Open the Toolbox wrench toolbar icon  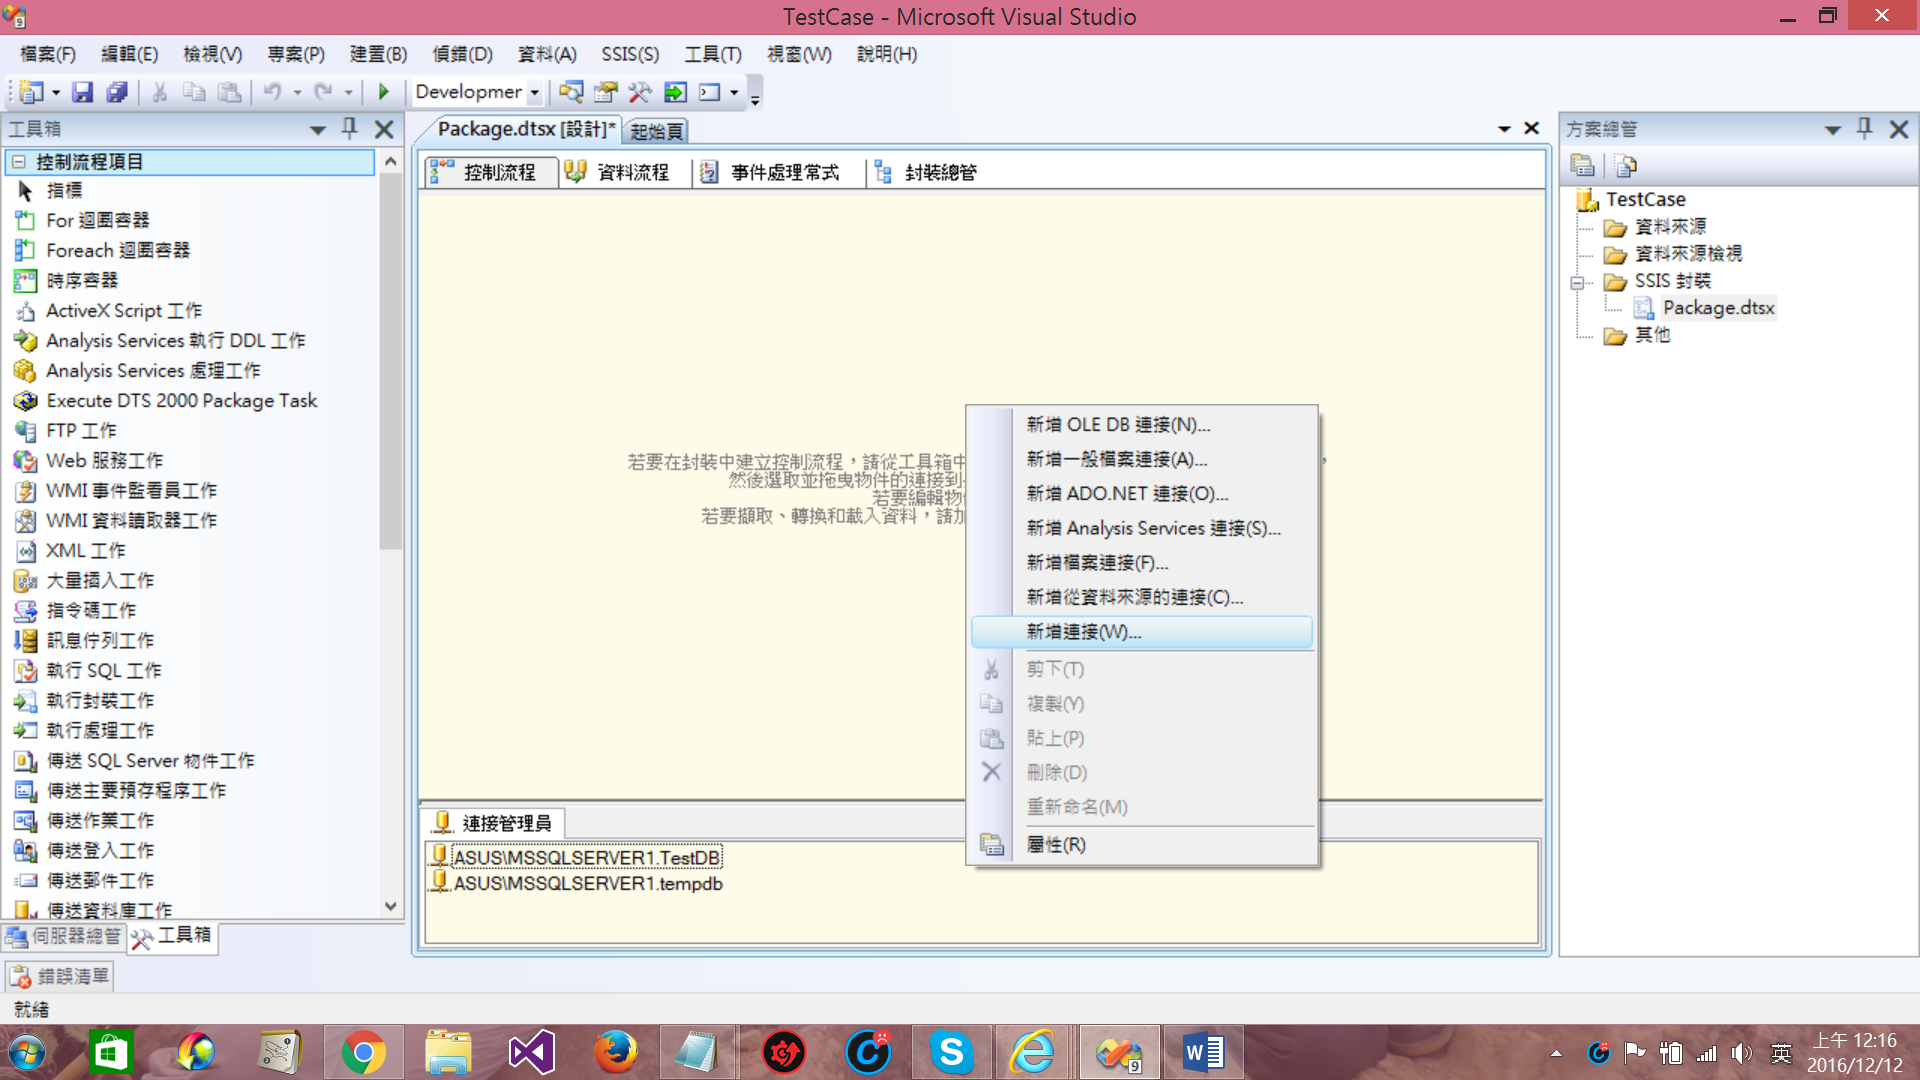[x=640, y=92]
